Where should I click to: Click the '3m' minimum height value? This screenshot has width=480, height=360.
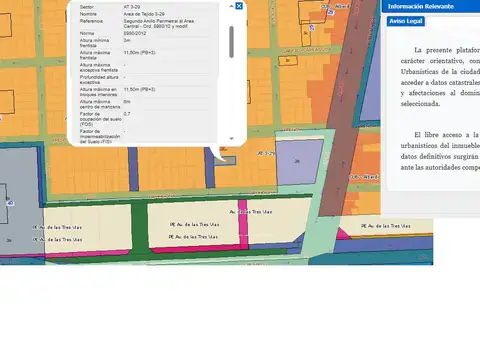(127, 40)
